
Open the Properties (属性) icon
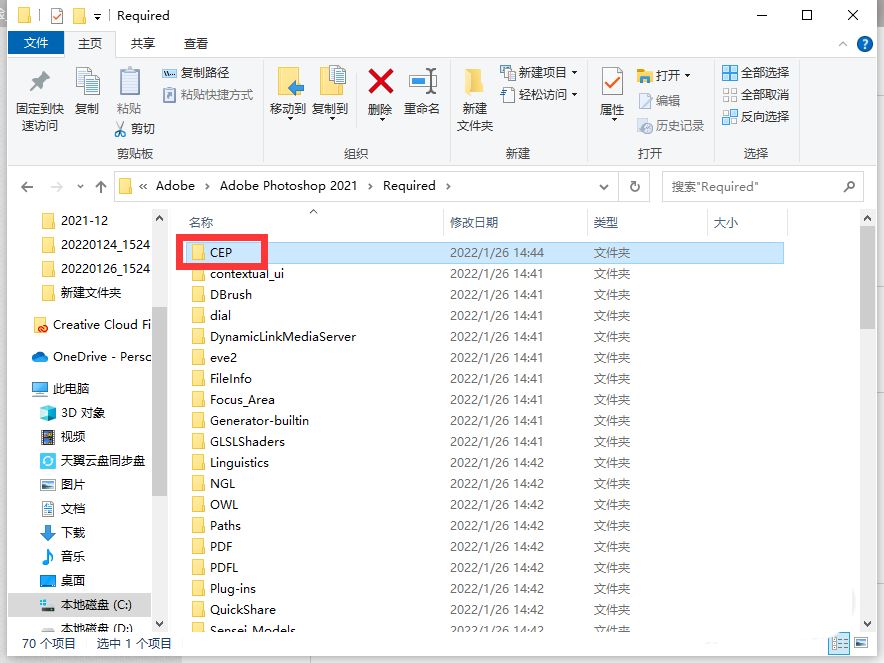612,82
